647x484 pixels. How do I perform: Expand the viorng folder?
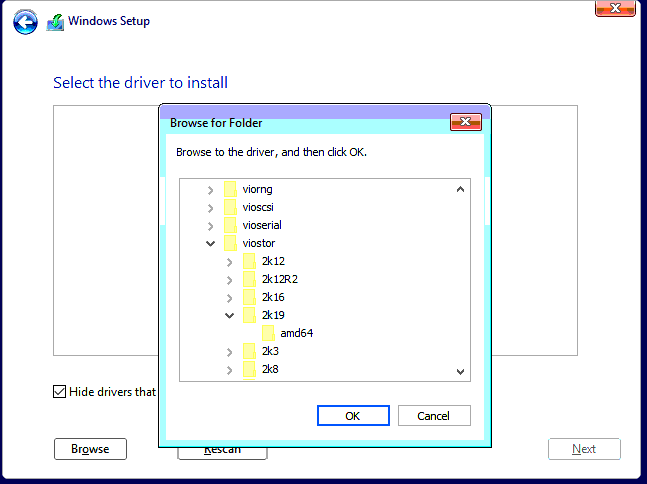pos(210,190)
